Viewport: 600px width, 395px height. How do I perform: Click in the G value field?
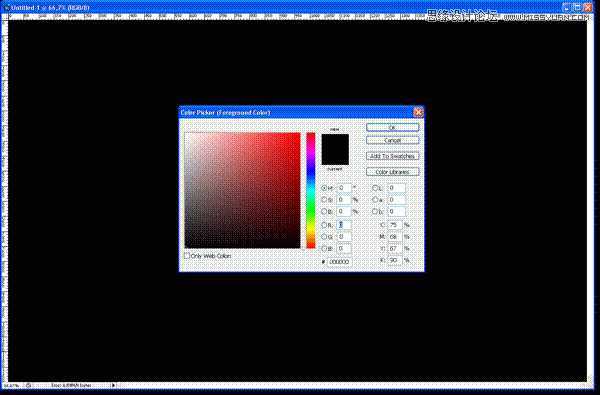pos(344,237)
